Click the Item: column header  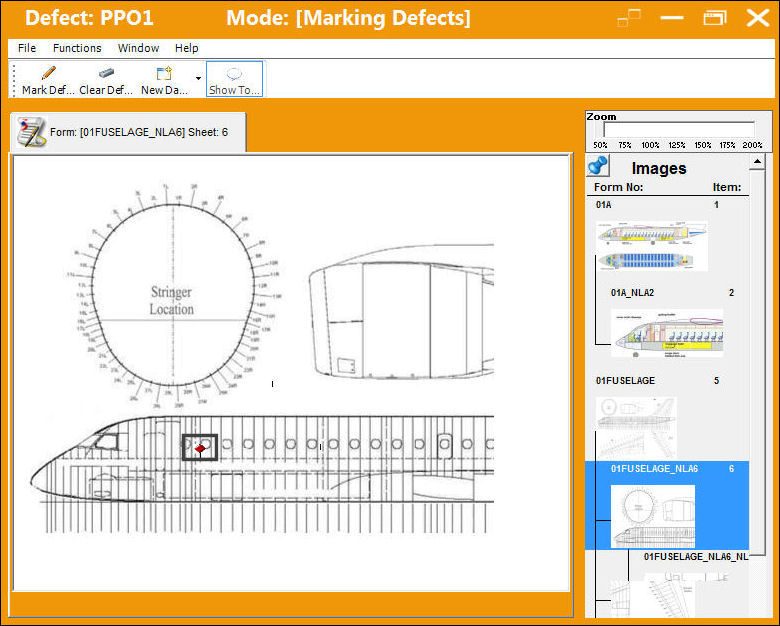pyautogui.click(x=727, y=188)
